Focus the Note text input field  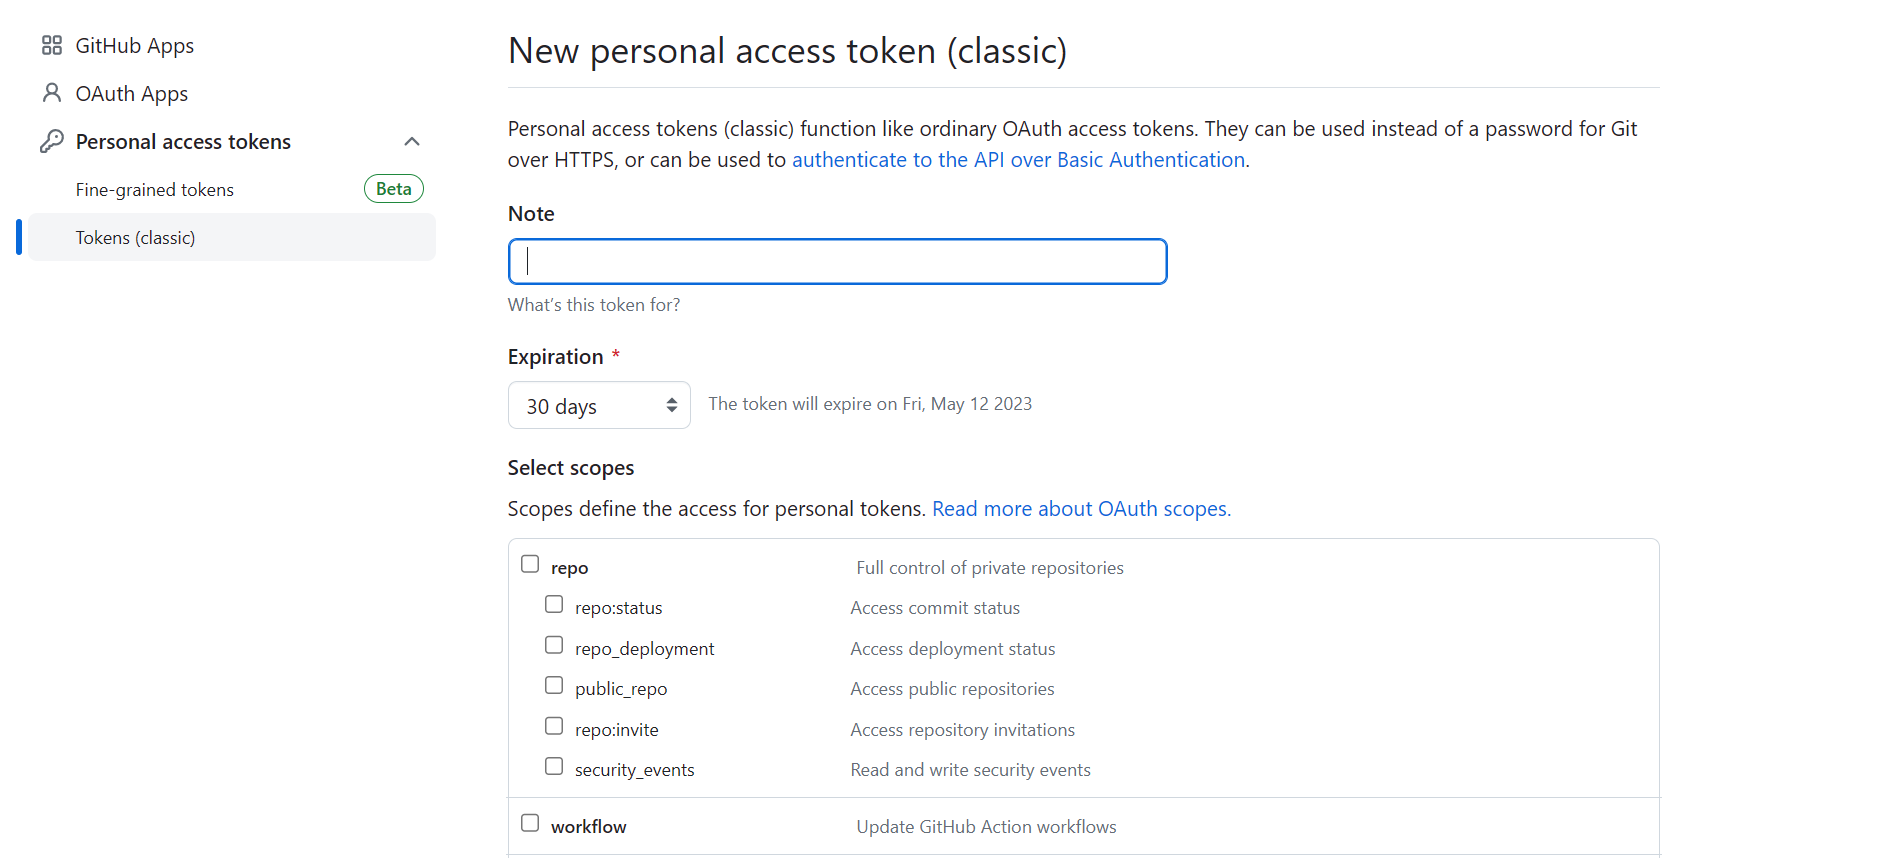[x=838, y=261]
